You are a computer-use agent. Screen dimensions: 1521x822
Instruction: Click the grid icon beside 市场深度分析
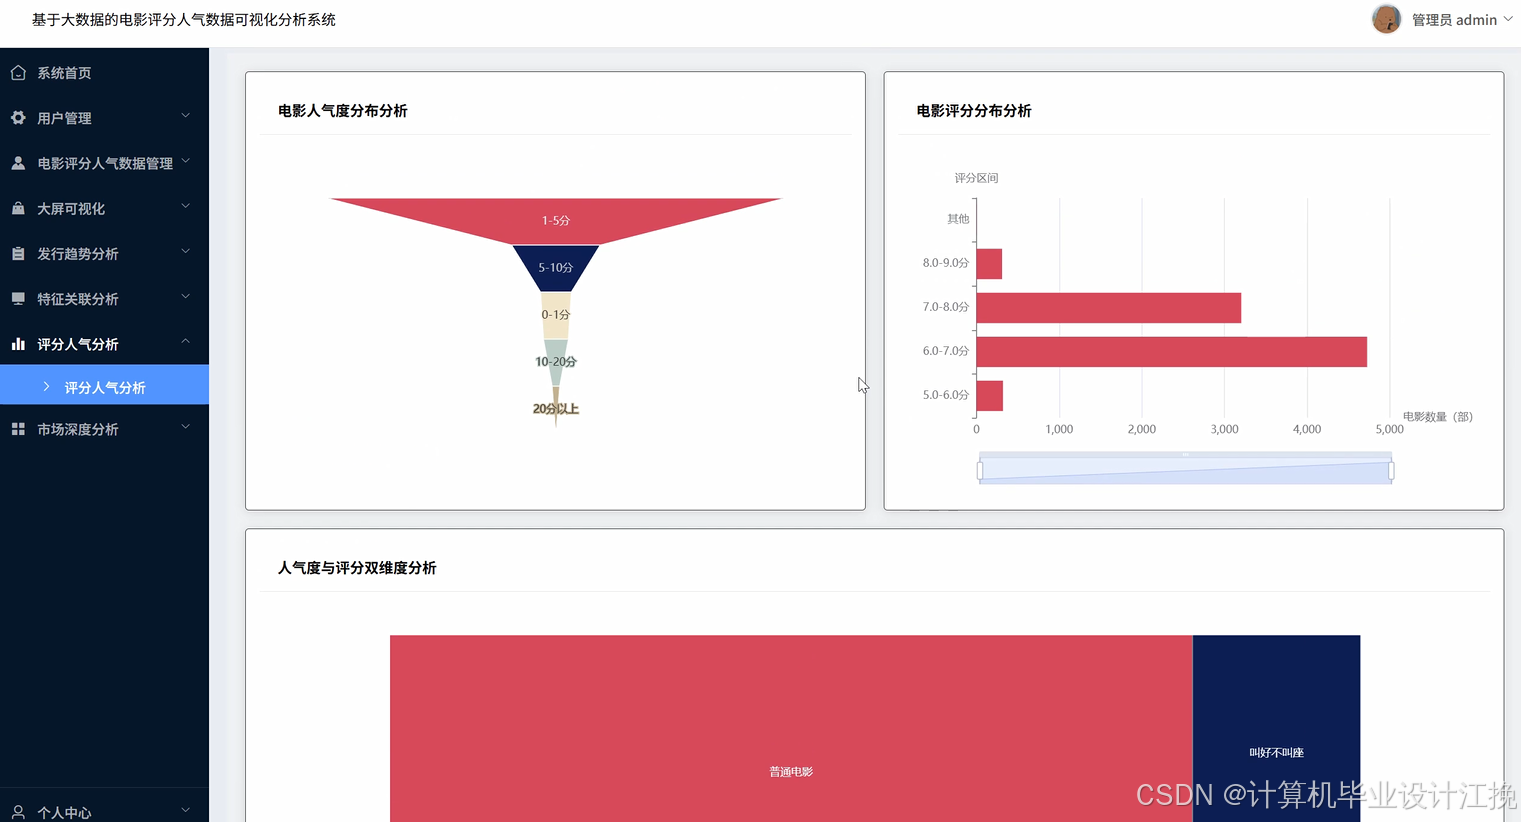[18, 429]
